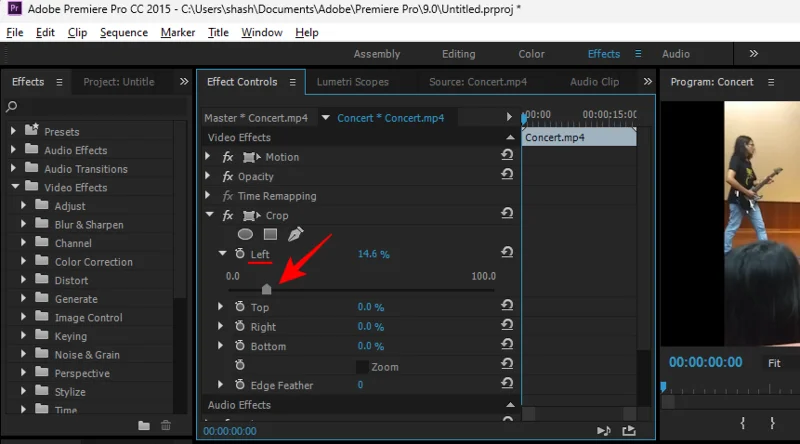Reset the Motion effect

(x=507, y=157)
